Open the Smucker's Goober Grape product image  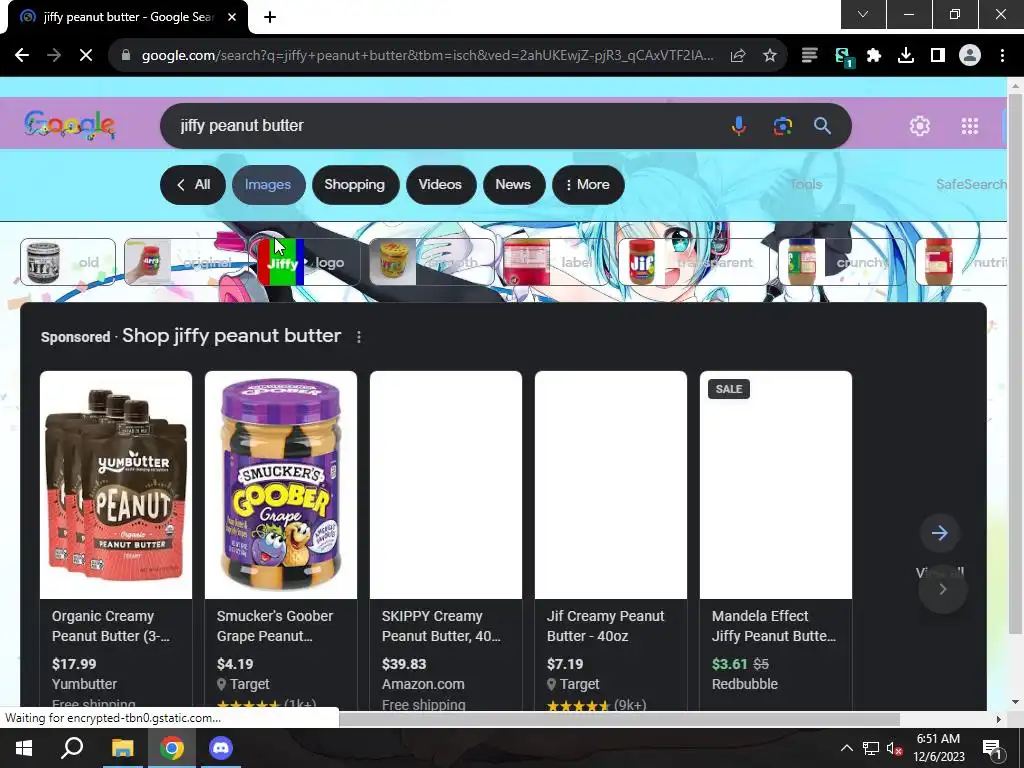[281, 485]
